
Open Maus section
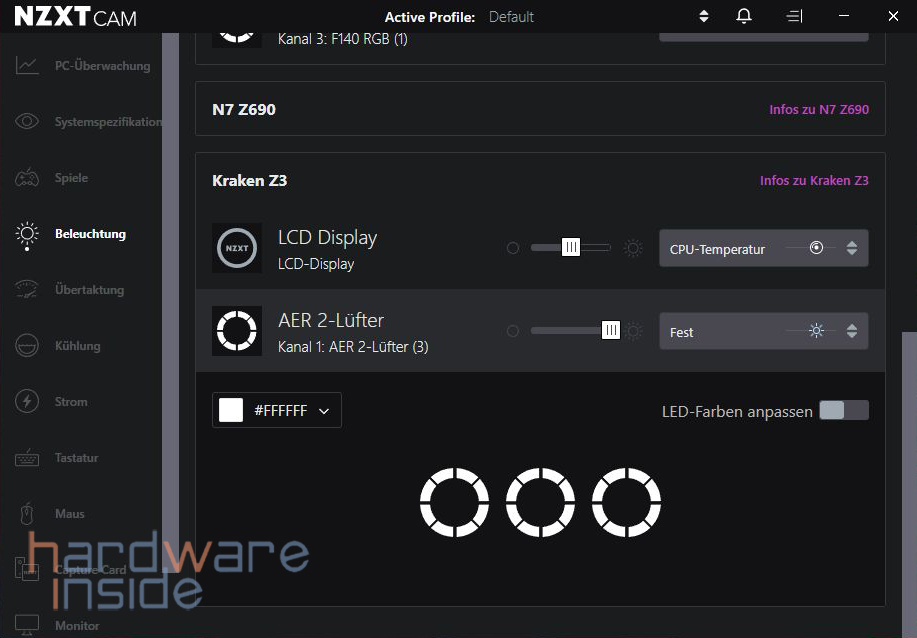tap(70, 513)
